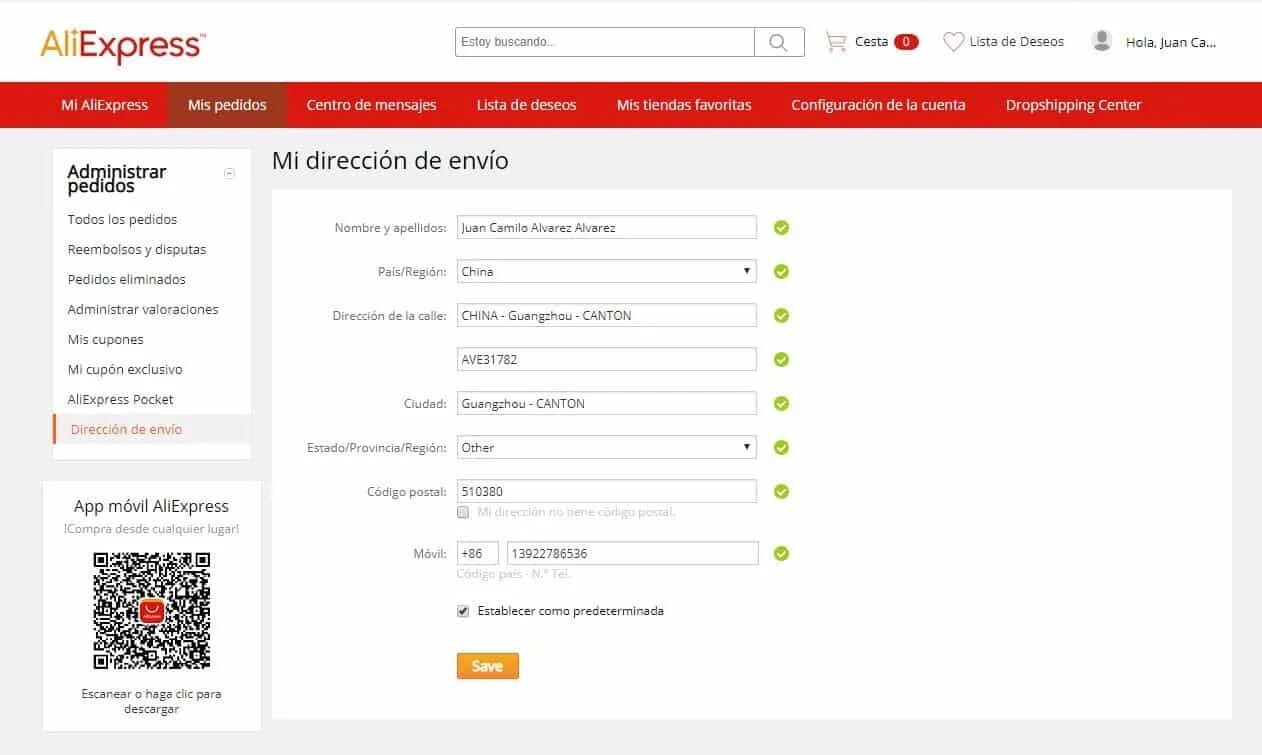Viewport: 1262px width, 755px height.
Task: Collapse the Administrar pedidos panel
Action: point(229,173)
